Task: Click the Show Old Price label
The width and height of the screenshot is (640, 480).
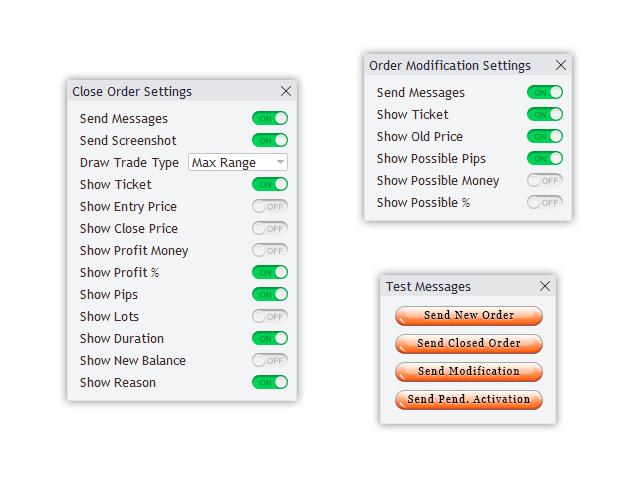Action: pos(420,136)
